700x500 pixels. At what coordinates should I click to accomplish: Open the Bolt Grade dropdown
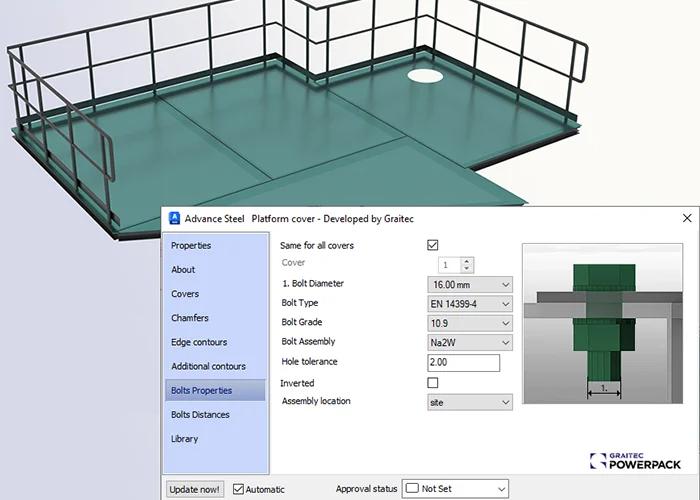point(470,323)
